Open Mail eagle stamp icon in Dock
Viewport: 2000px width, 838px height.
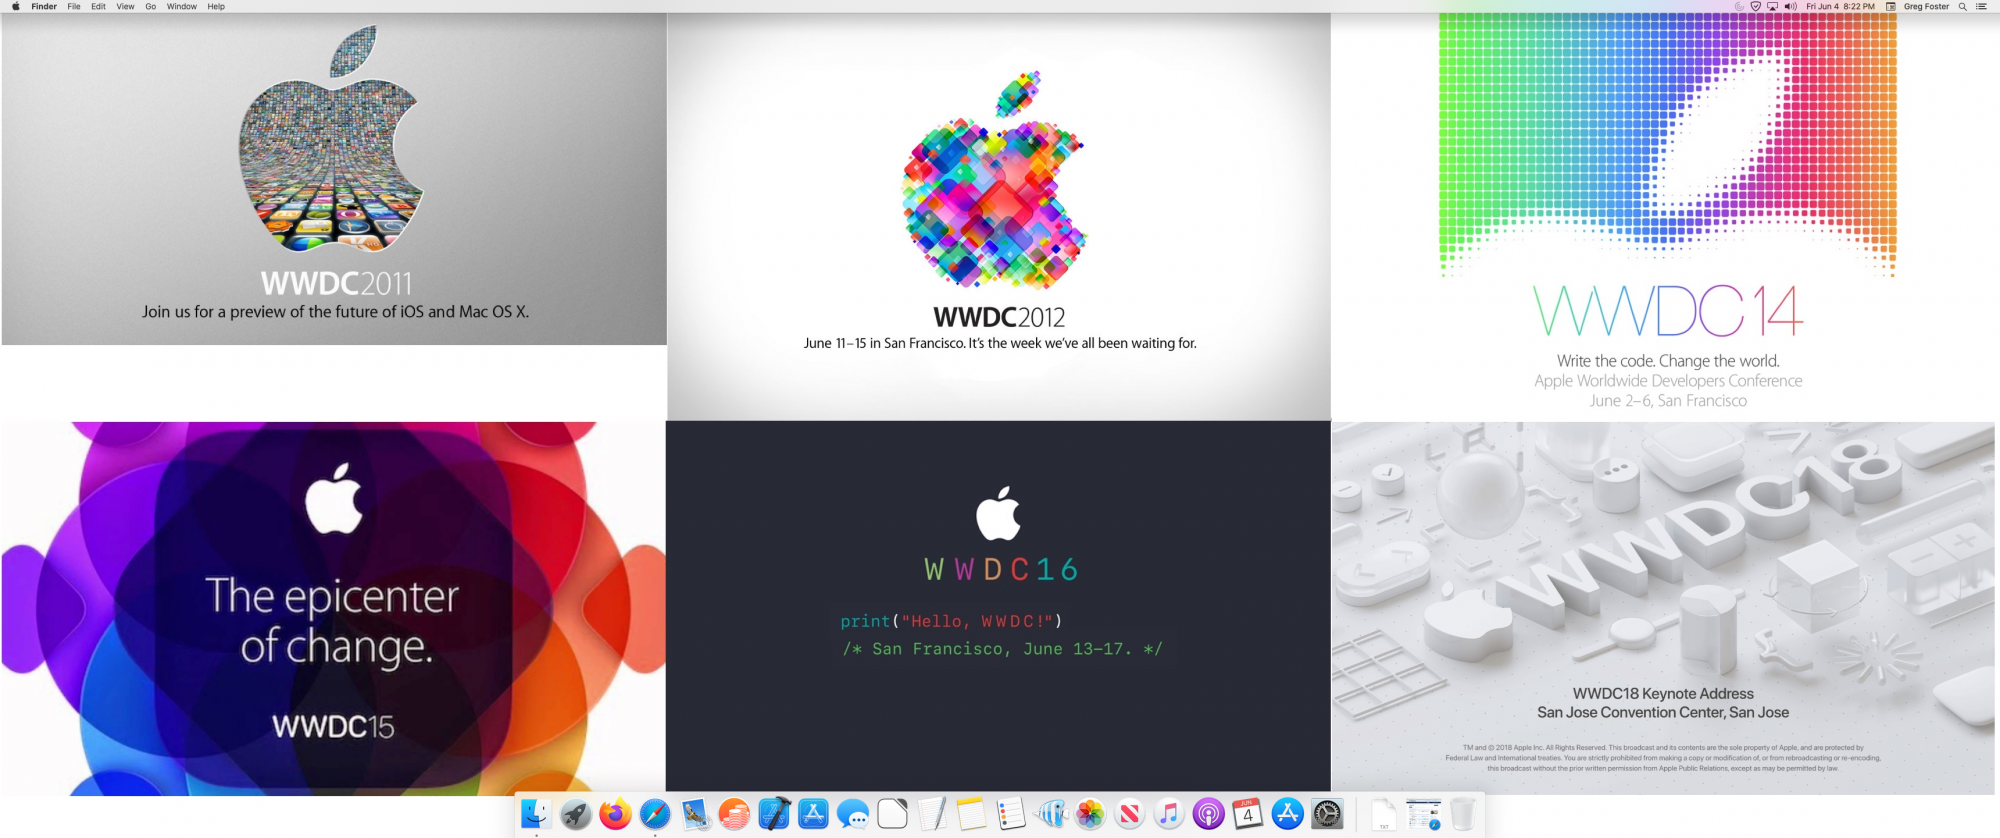pos(695,814)
